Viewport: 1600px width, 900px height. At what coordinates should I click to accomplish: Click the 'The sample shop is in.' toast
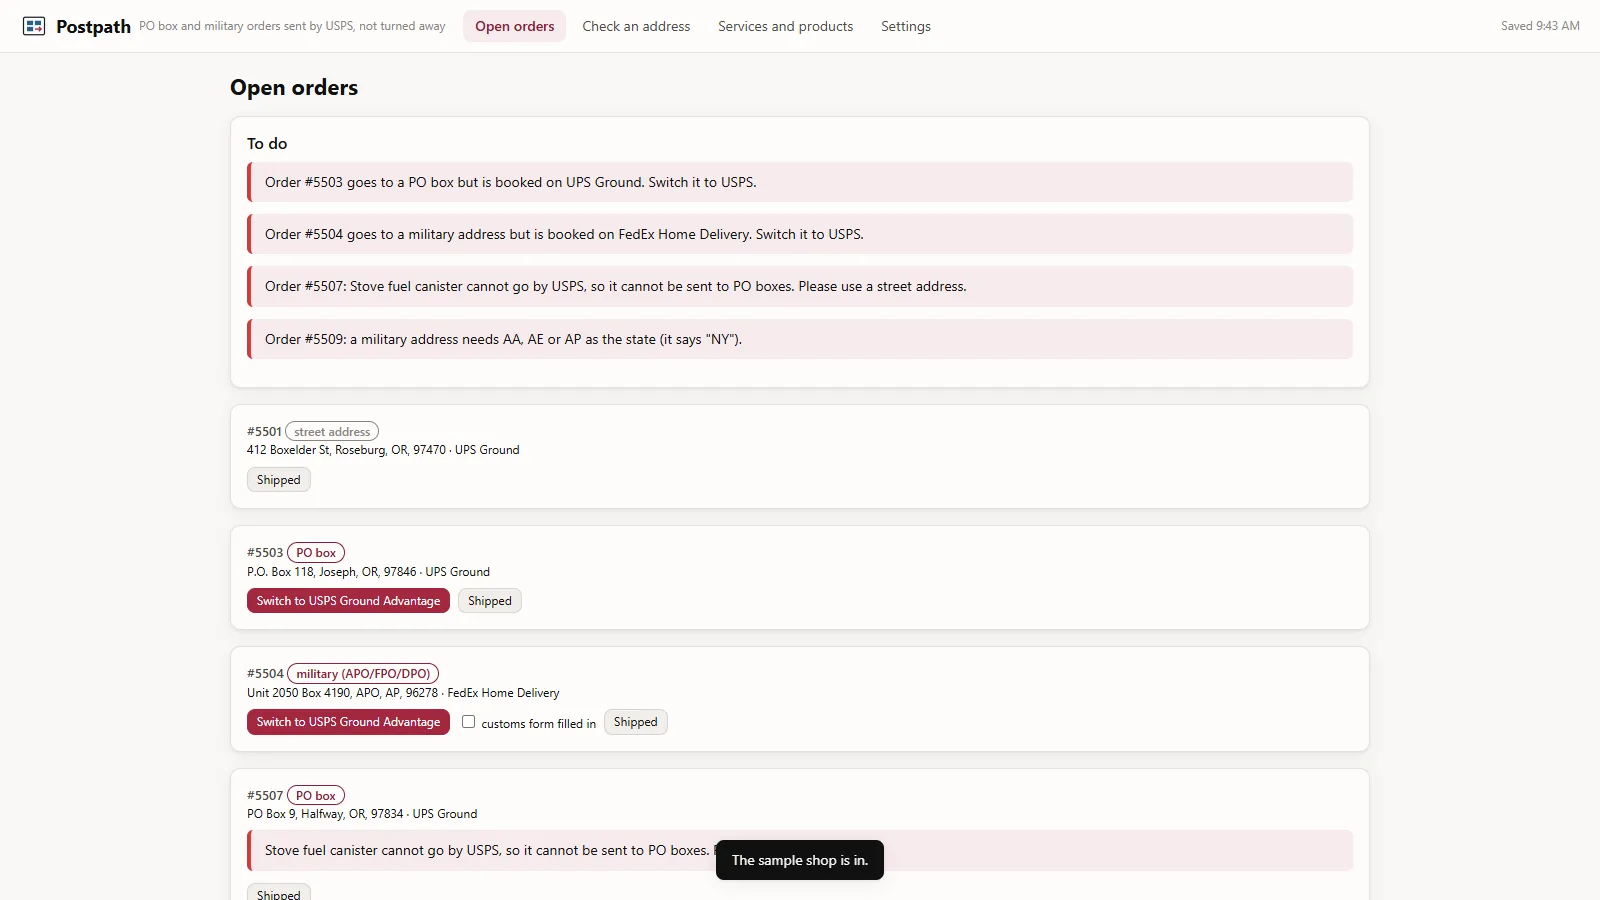click(800, 860)
